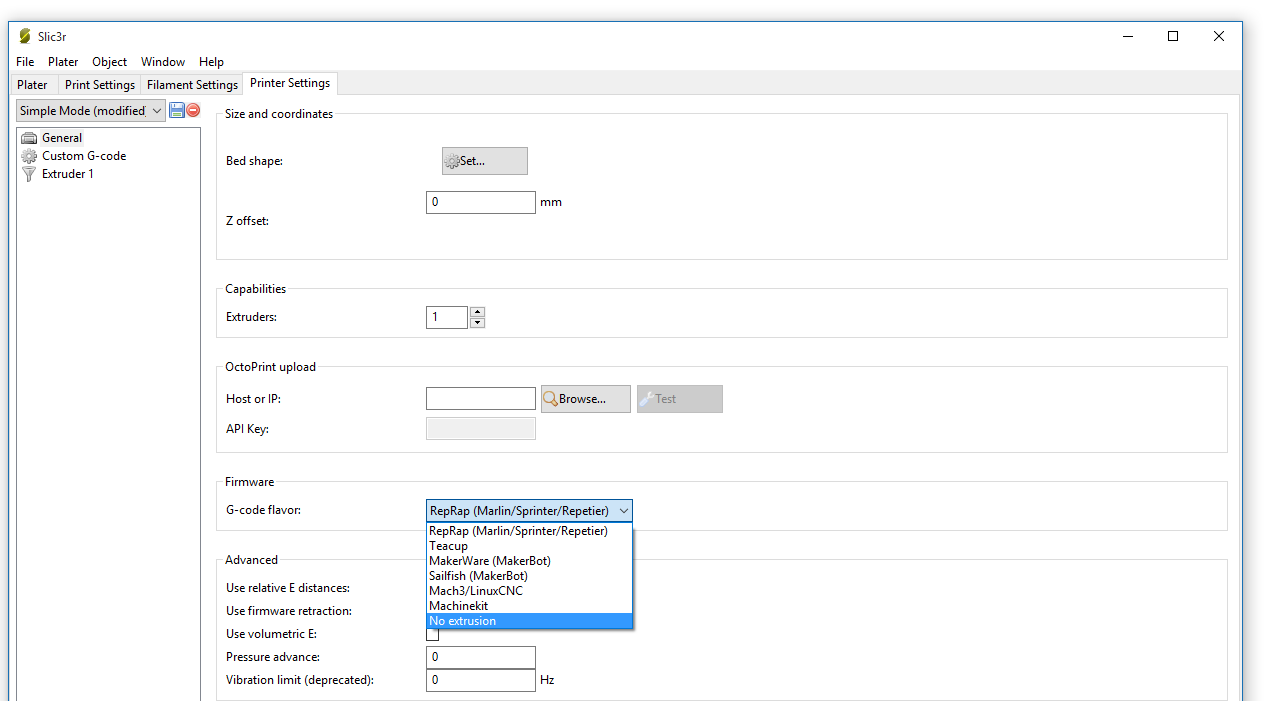Toggle the Use volumetric E checkbox
1264x701 pixels.
[x=433, y=634]
